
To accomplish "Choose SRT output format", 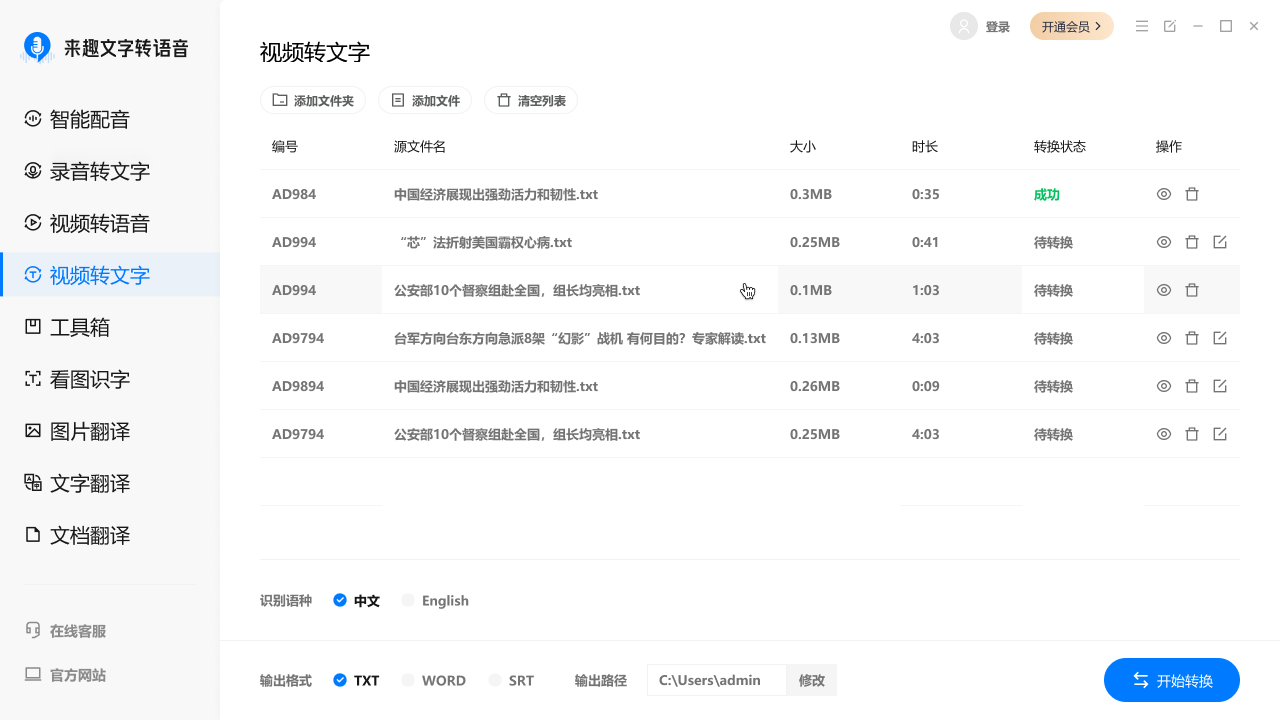I will click(x=511, y=681).
